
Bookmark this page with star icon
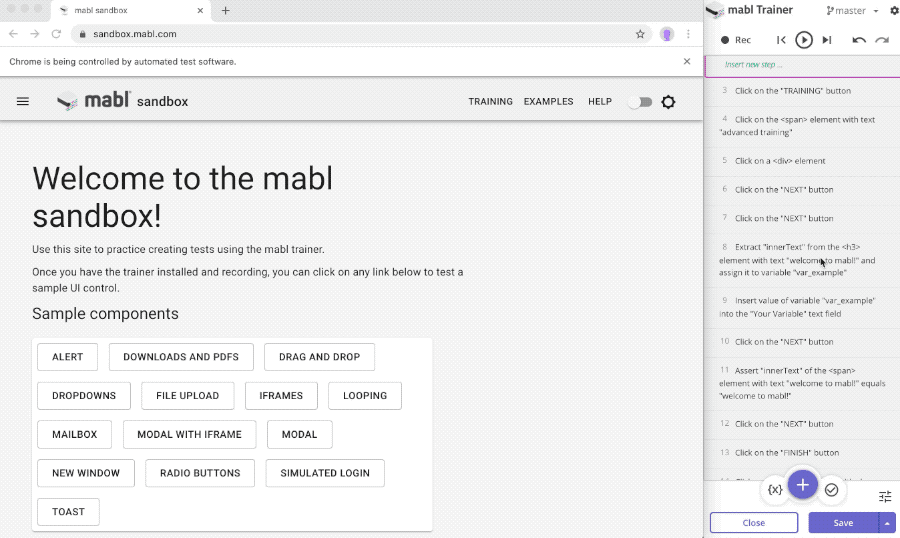[640, 34]
